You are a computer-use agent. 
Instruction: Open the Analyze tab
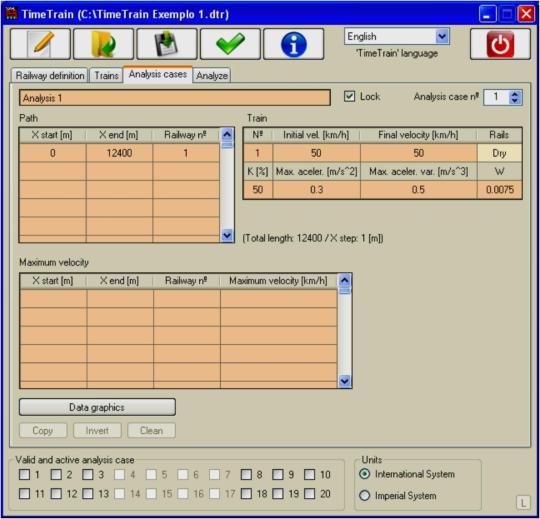pyautogui.click(x=212, y=75)
